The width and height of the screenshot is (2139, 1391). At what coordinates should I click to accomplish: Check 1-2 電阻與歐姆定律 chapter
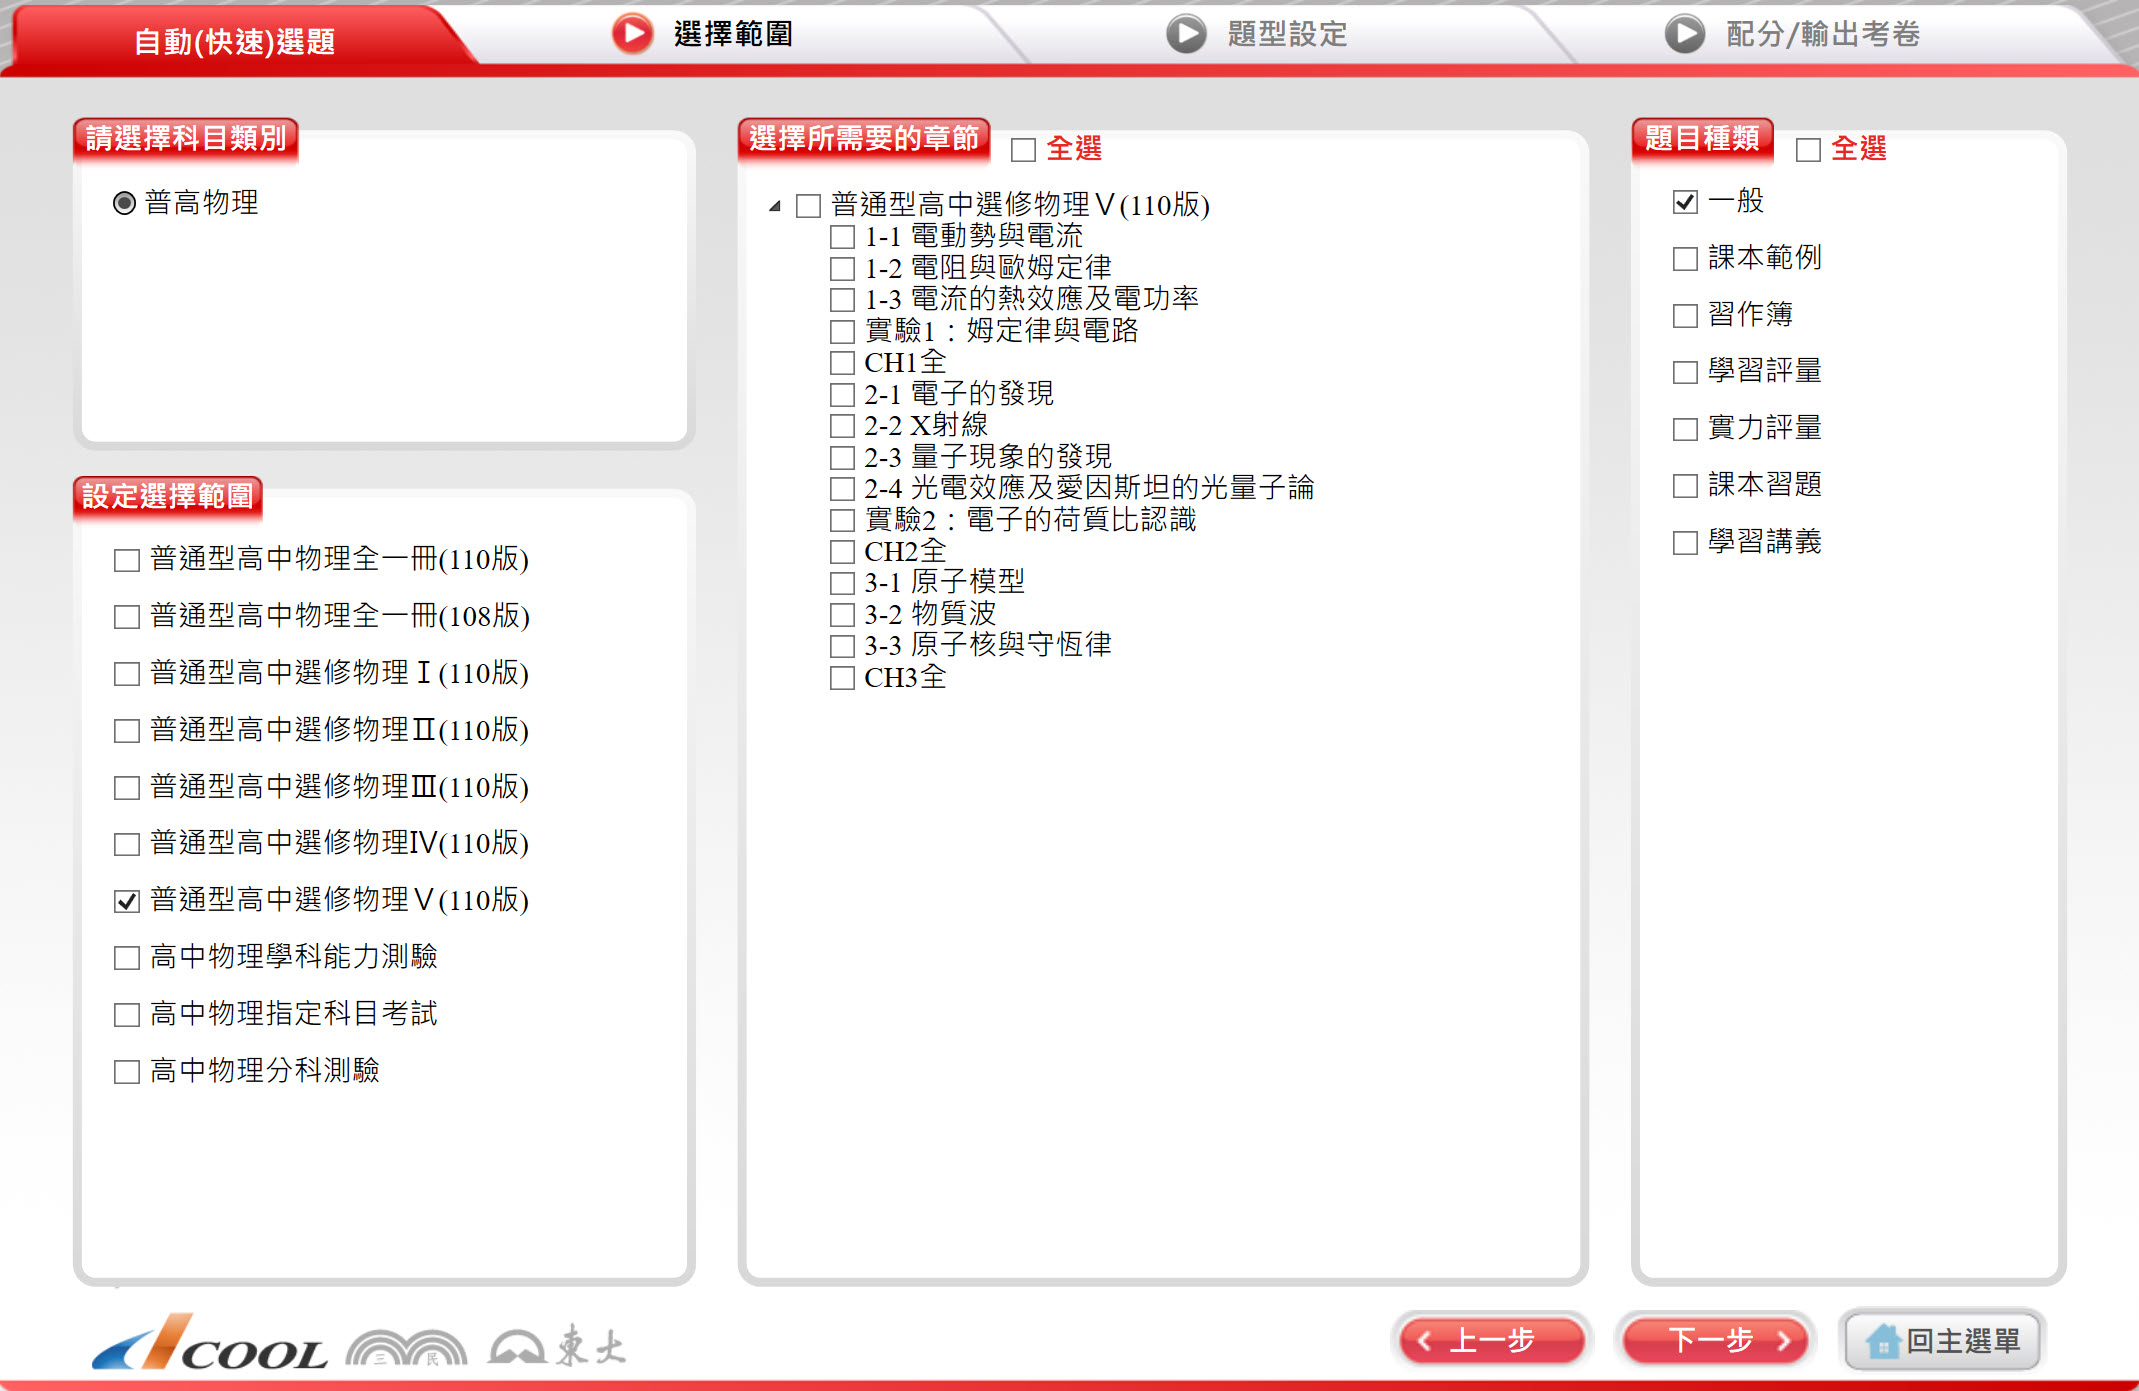tap(842, 269)
